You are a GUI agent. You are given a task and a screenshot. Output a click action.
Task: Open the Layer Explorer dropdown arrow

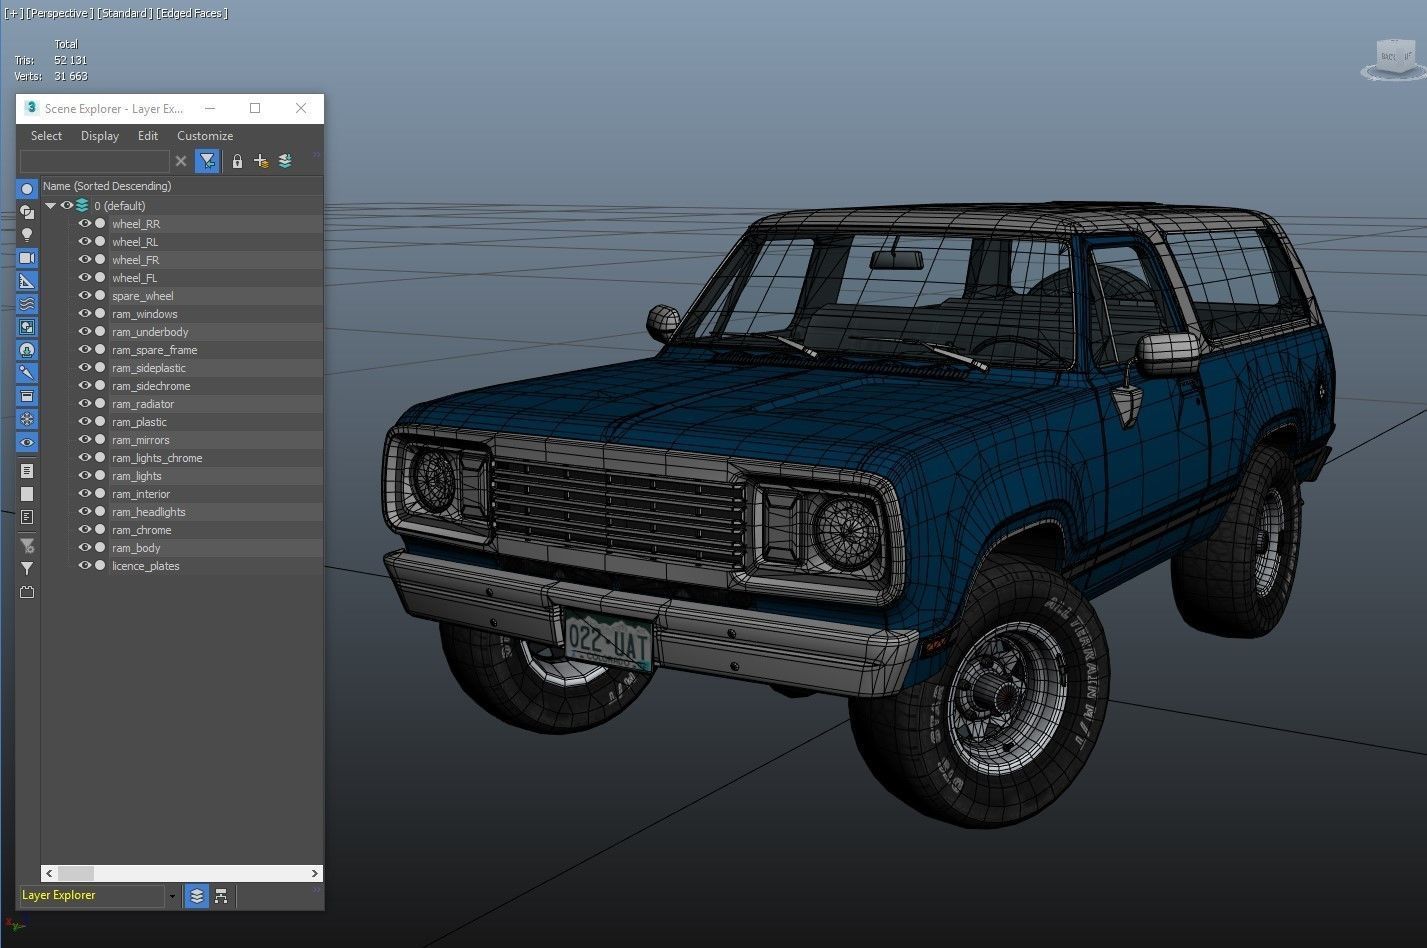(172, 896)
